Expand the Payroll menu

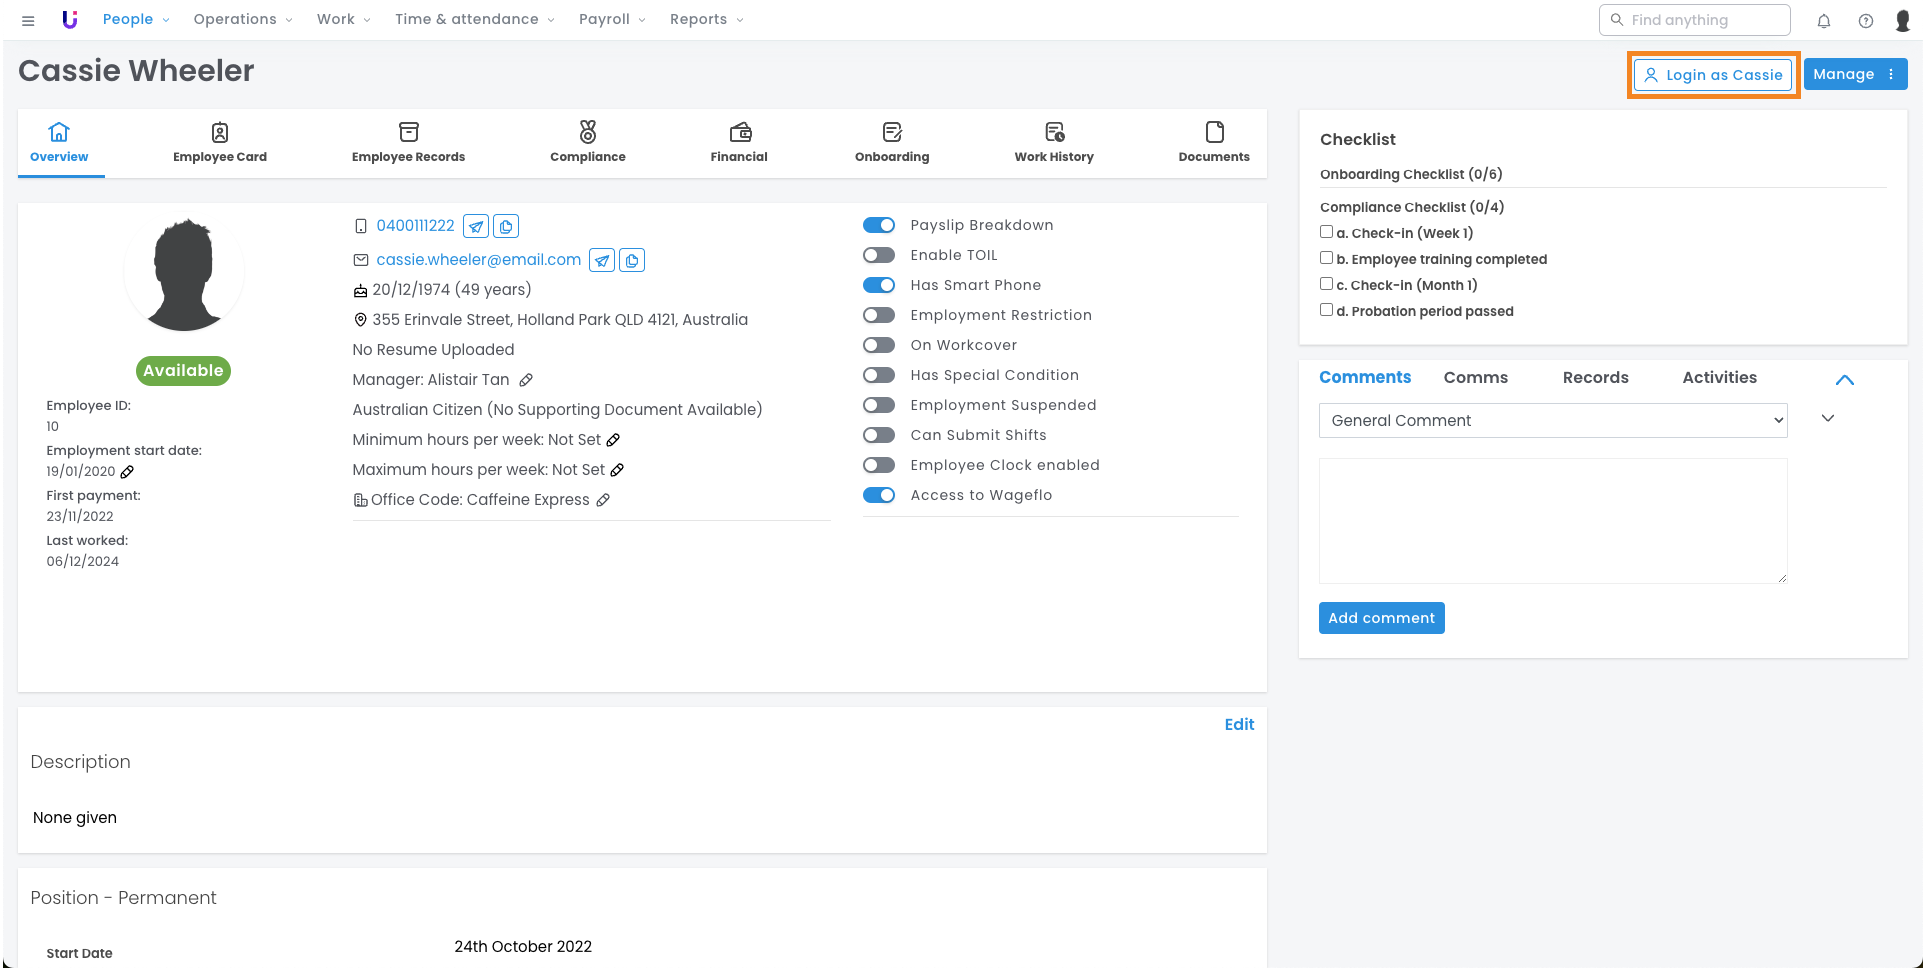(x=612, y=20)
